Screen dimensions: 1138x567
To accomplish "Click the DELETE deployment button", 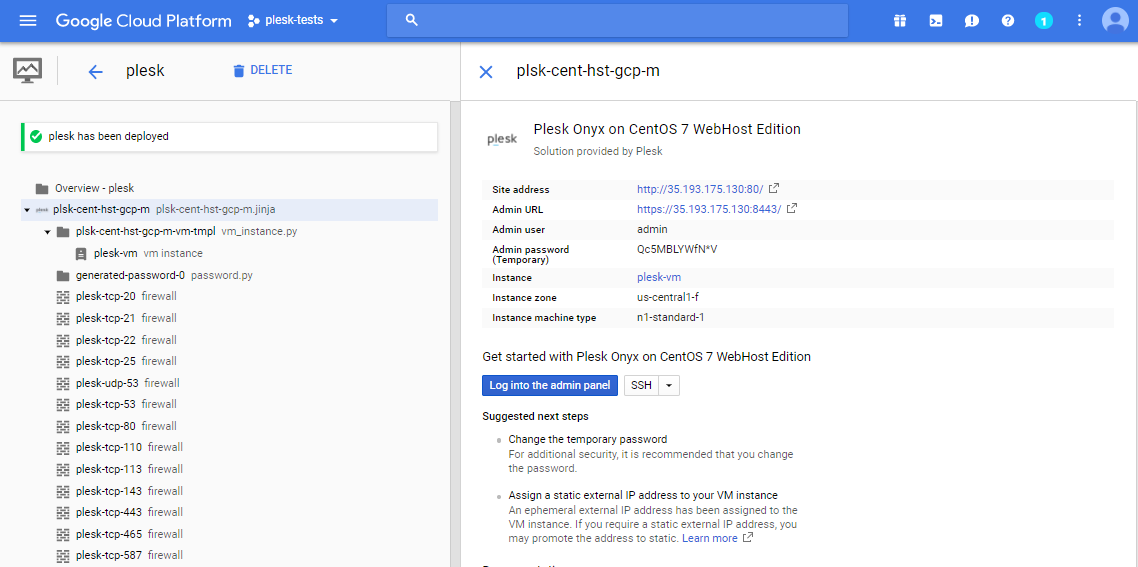I will pyautogui.click(x=262, y=71).
